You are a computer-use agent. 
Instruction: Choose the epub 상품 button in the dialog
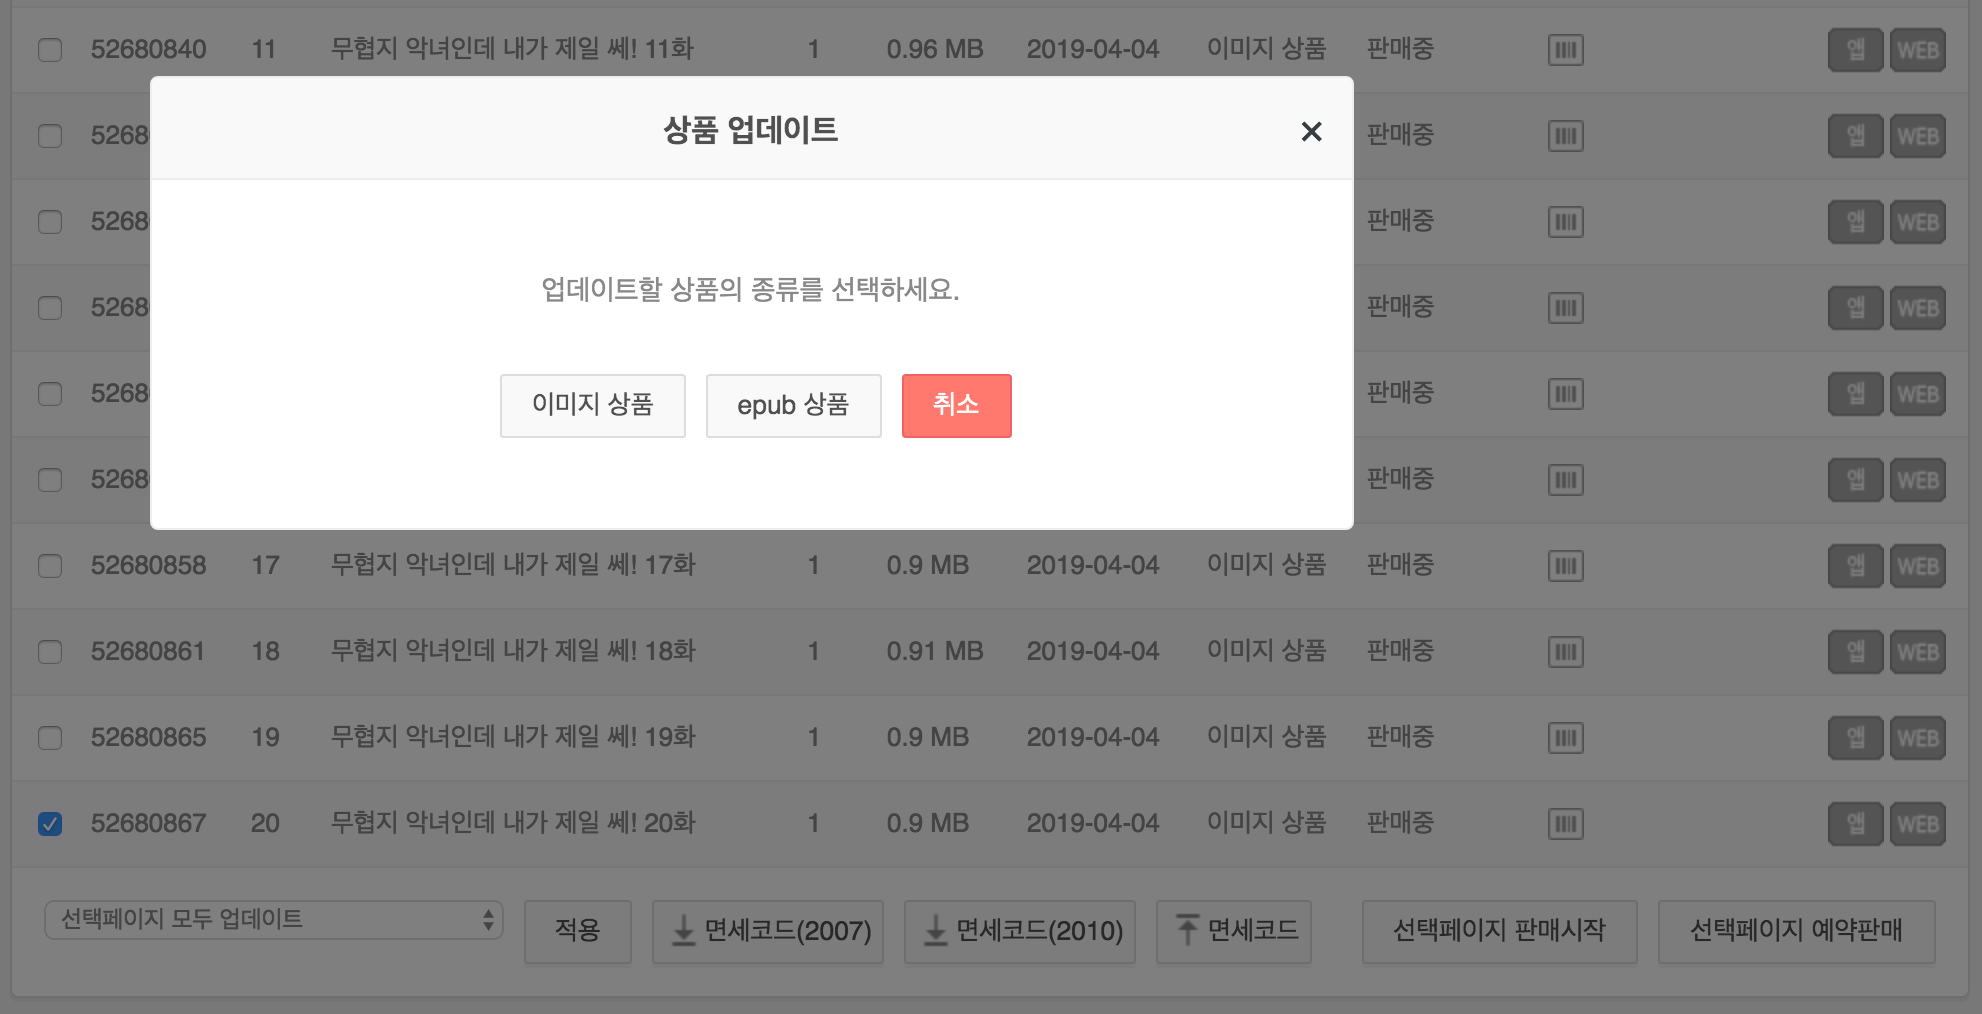(793, 405)
